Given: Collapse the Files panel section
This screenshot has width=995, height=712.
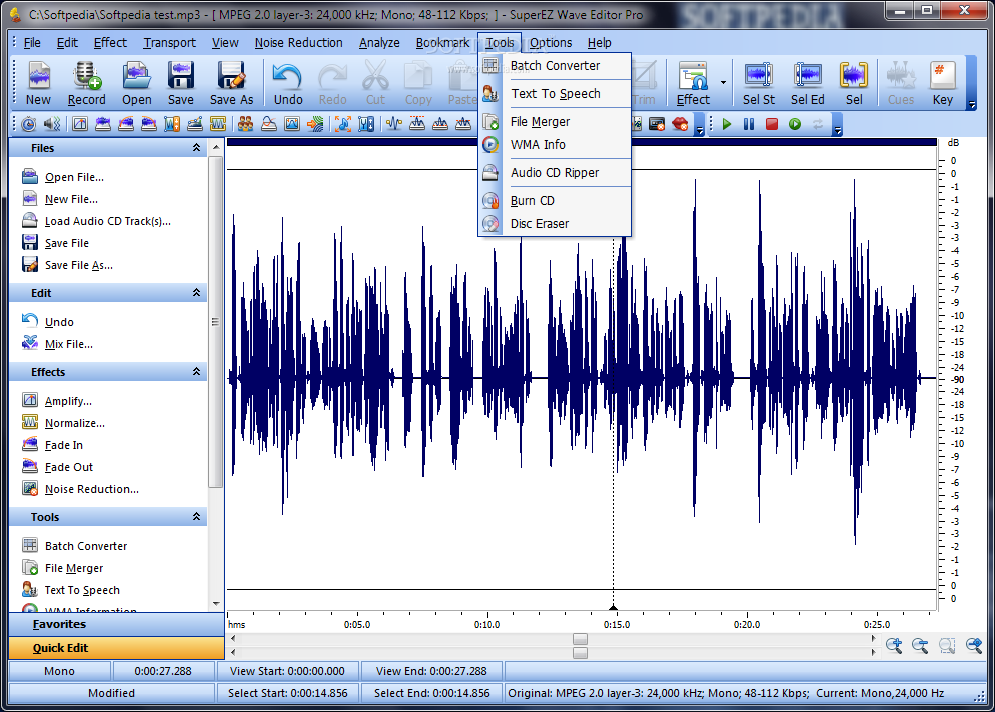Looking at the screenshot, I should pos(197,148).
